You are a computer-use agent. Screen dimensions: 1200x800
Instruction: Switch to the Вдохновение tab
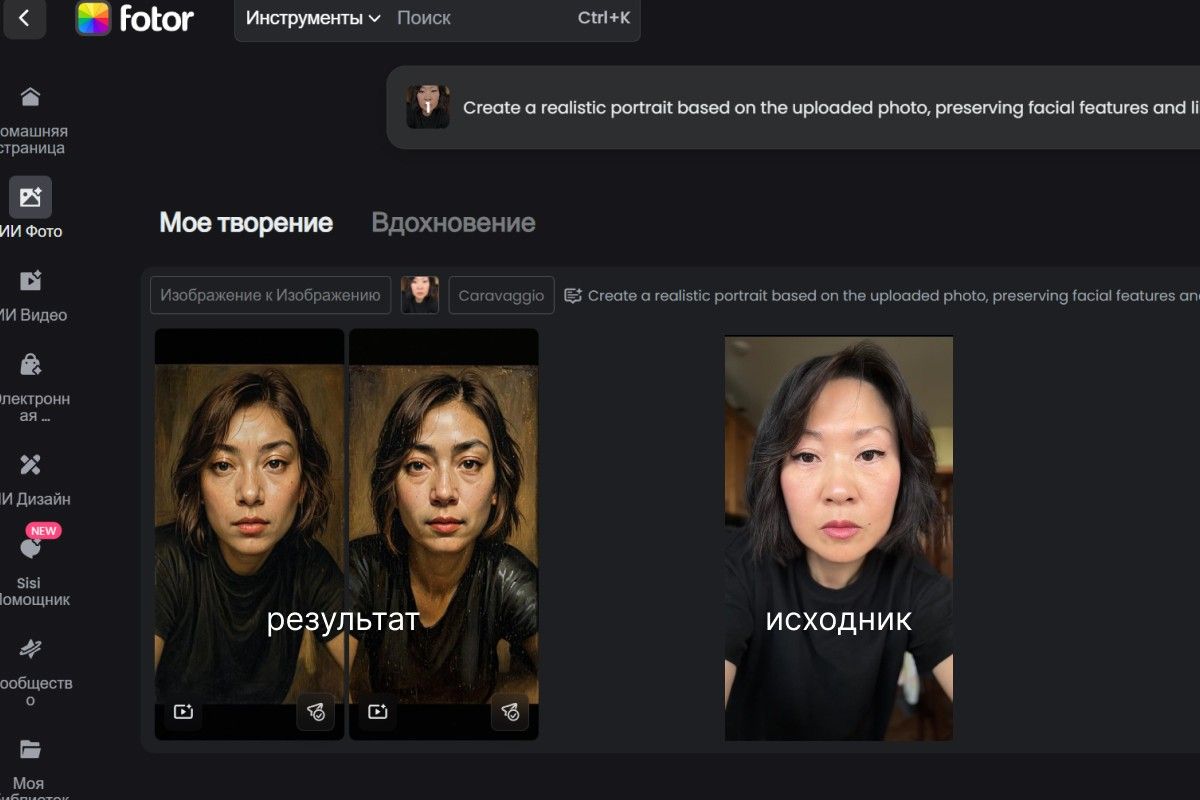[x=454, y=222]
